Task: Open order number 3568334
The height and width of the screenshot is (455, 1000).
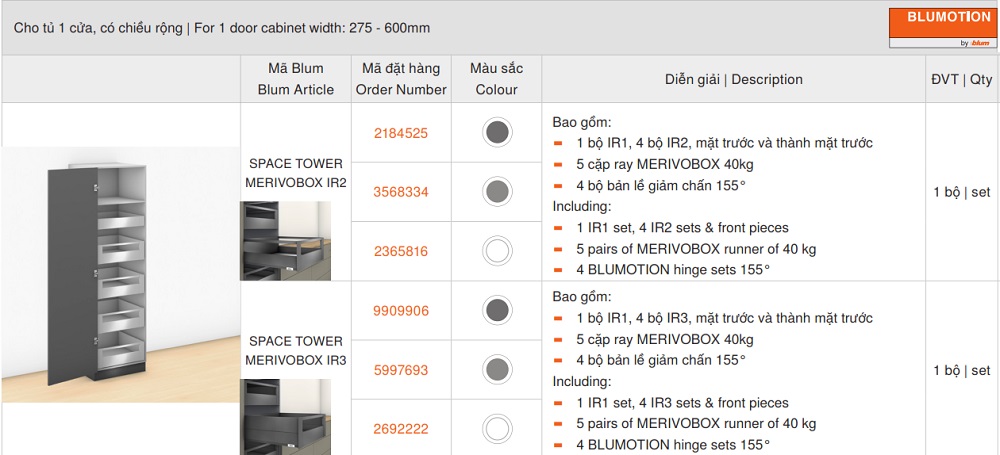Action: [x=400, y=191]
